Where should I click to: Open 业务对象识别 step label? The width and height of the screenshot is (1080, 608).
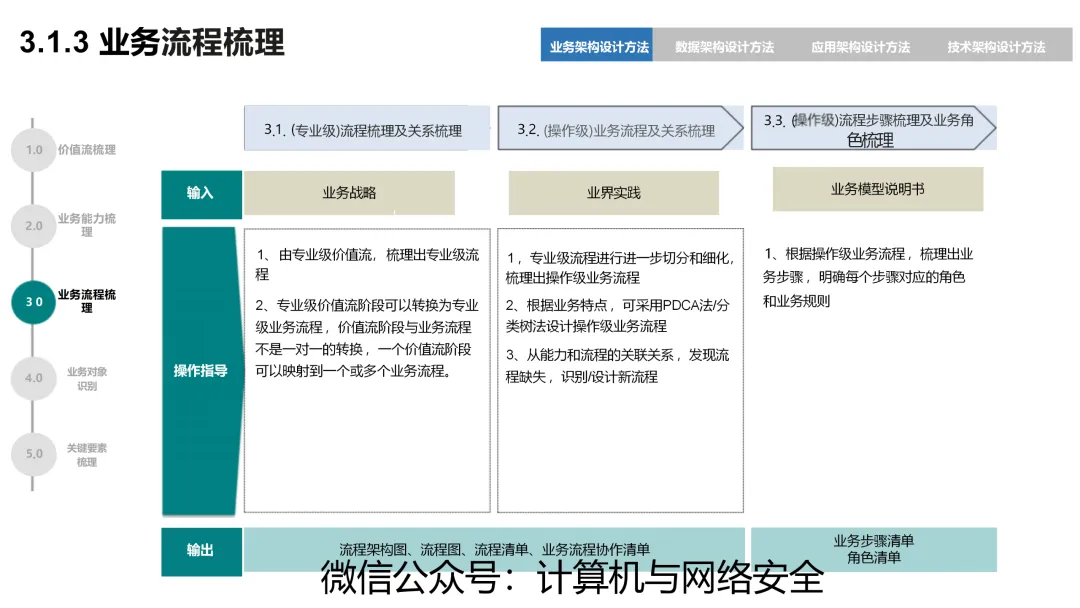point(87,378)
